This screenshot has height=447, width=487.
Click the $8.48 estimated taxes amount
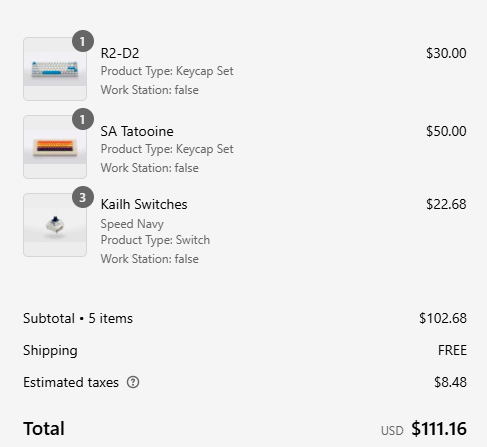(450, 382)
